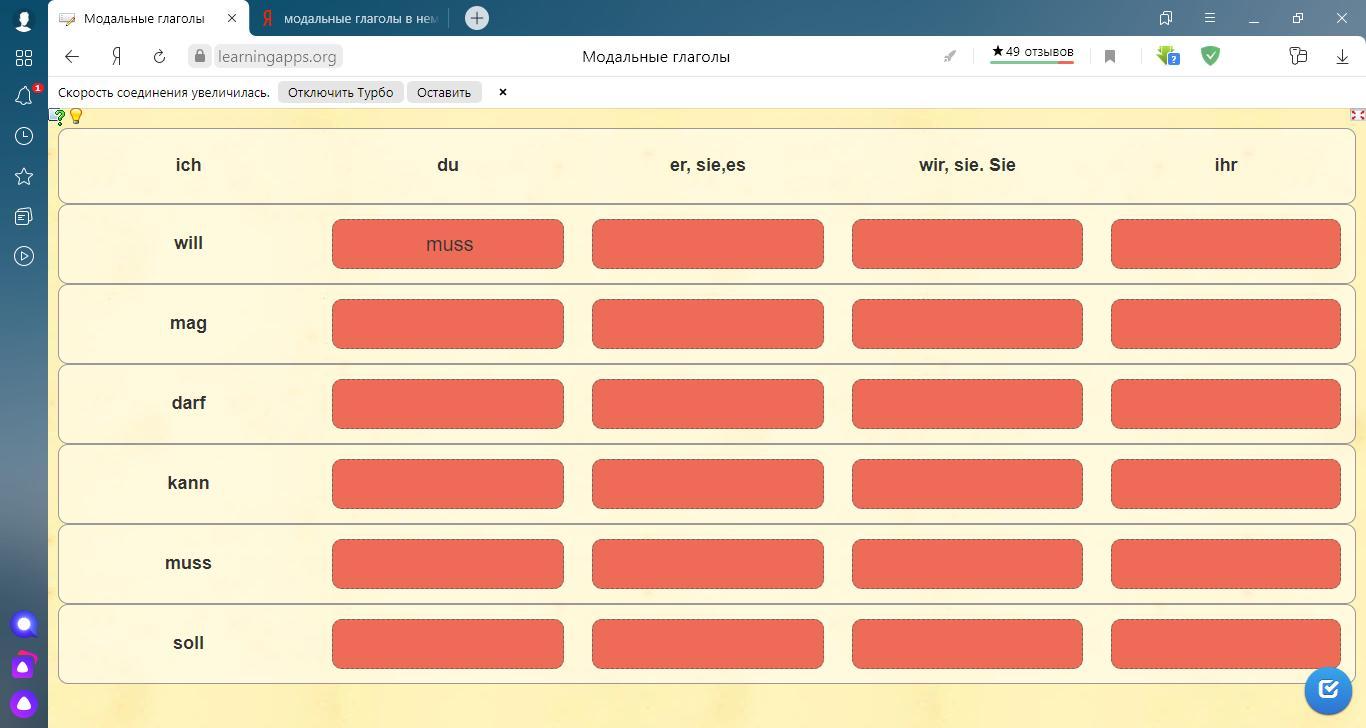
Task: Click the darf row label
Action: point(188,403)
